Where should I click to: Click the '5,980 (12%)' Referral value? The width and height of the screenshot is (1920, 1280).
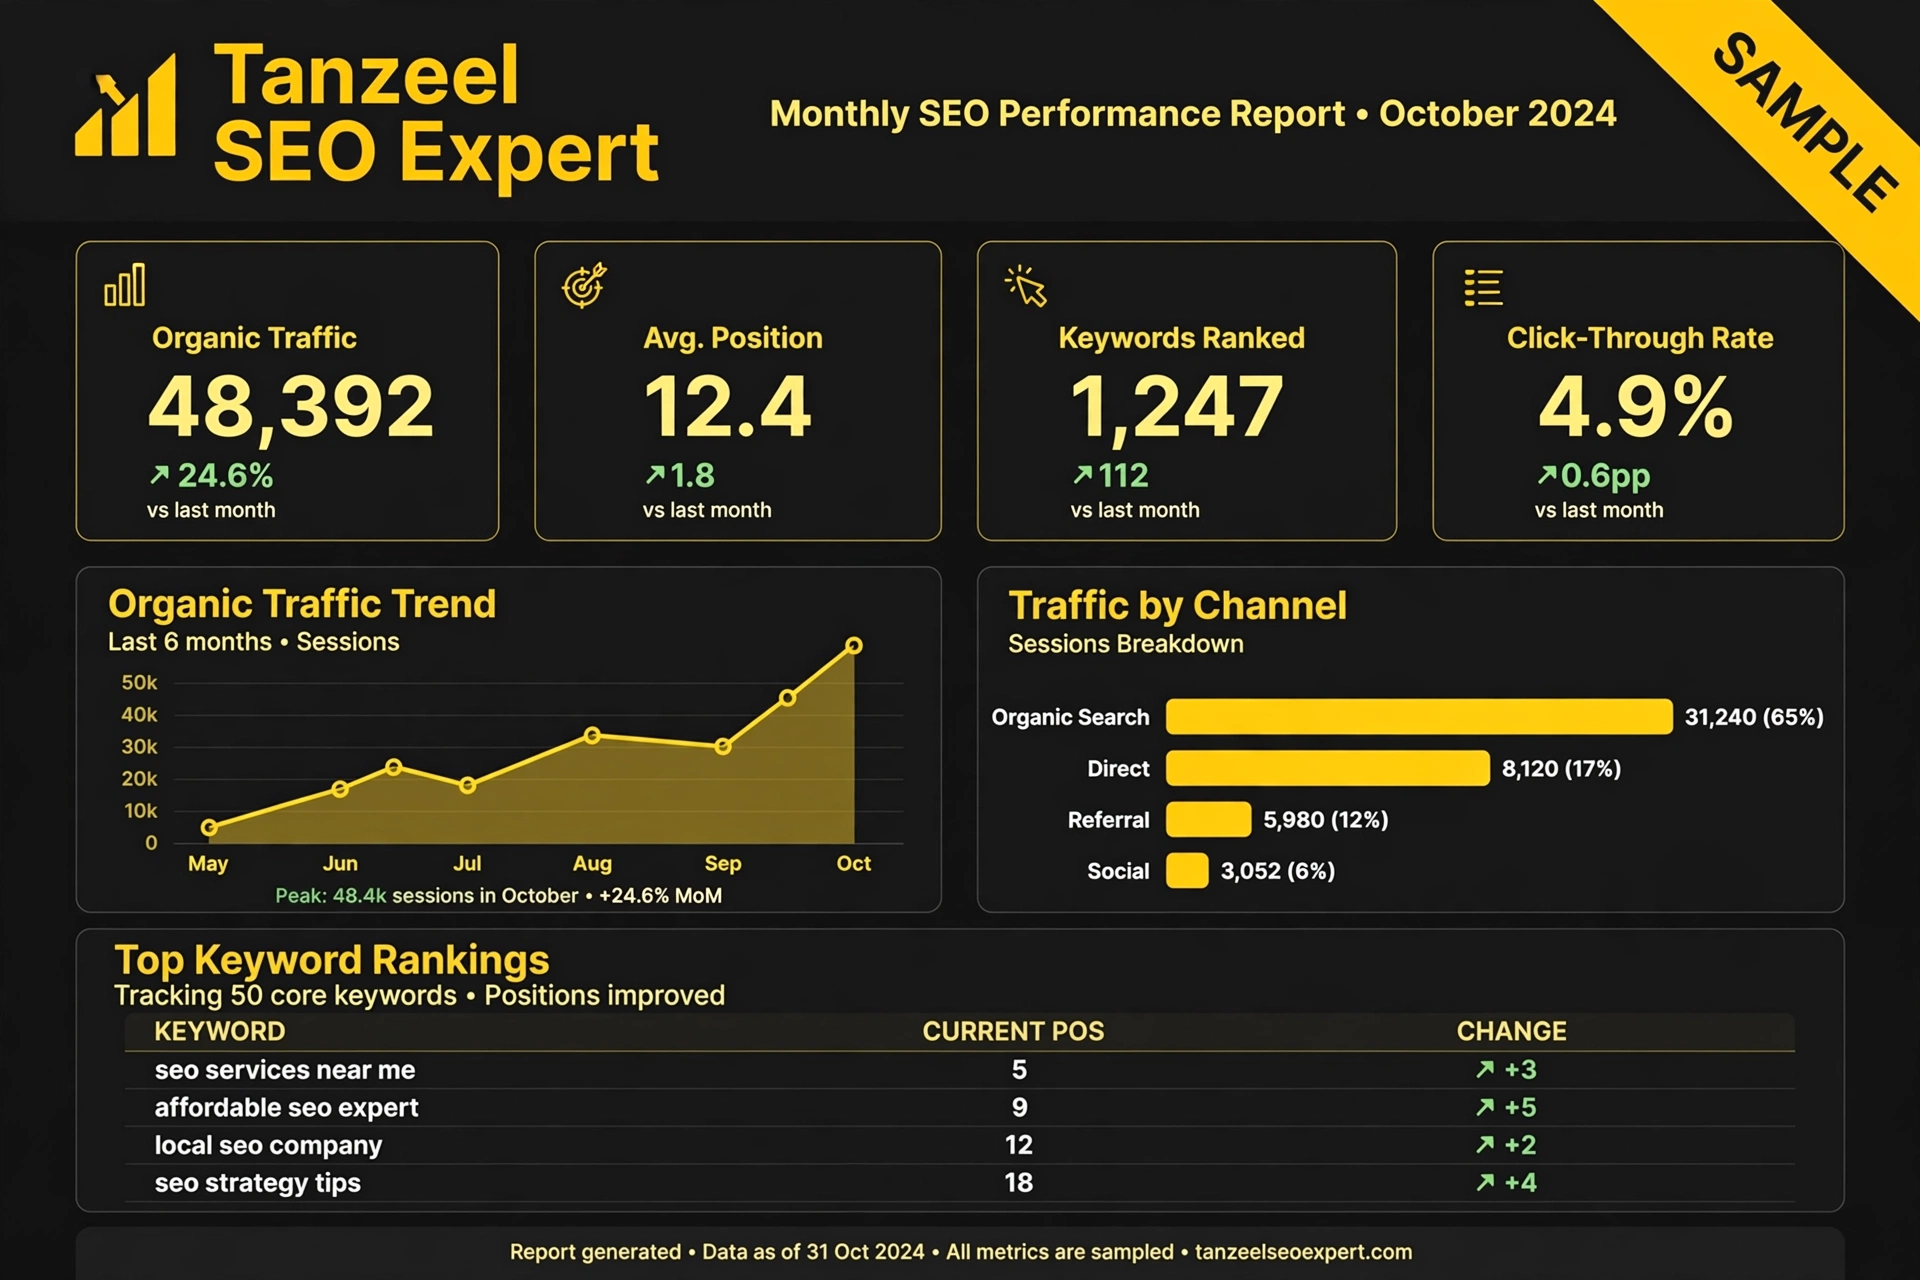pyautogui.click(x=1325, y=820)
